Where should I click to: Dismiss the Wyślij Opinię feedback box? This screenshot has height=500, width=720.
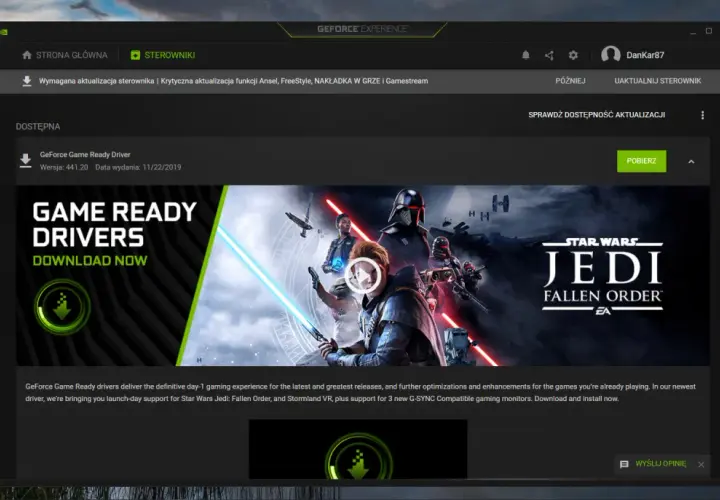tap(701, 464)
